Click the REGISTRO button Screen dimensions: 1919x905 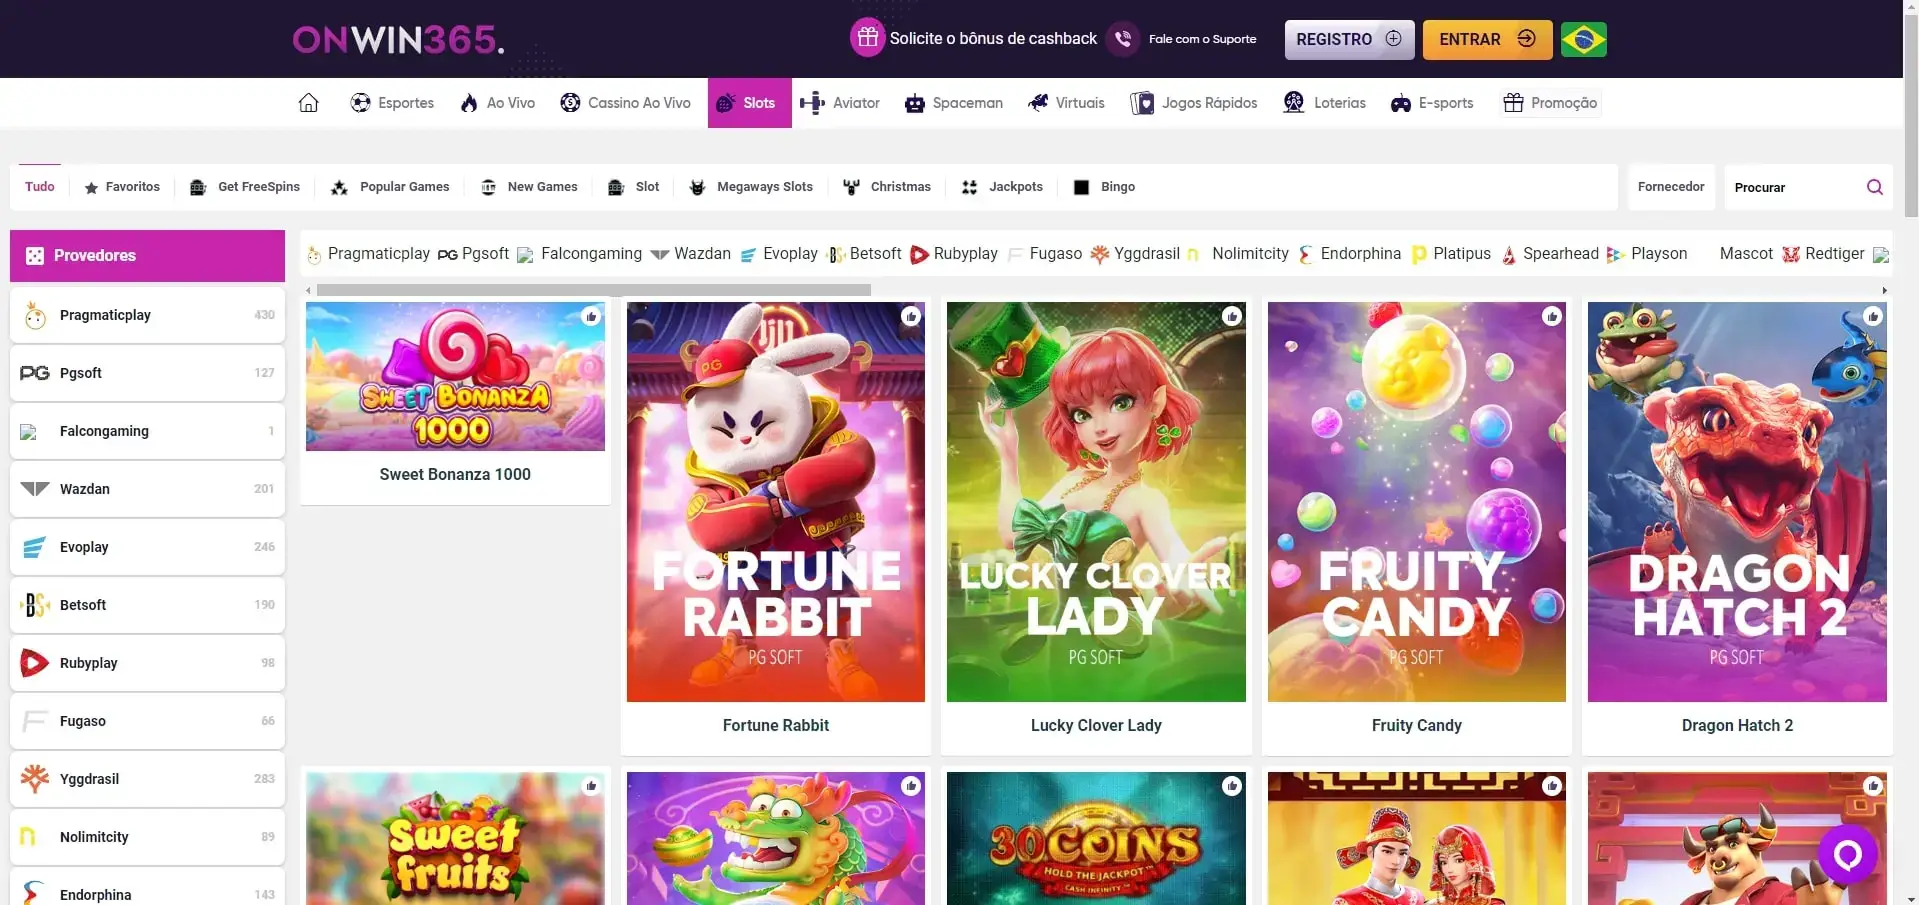pos(1348,40)
